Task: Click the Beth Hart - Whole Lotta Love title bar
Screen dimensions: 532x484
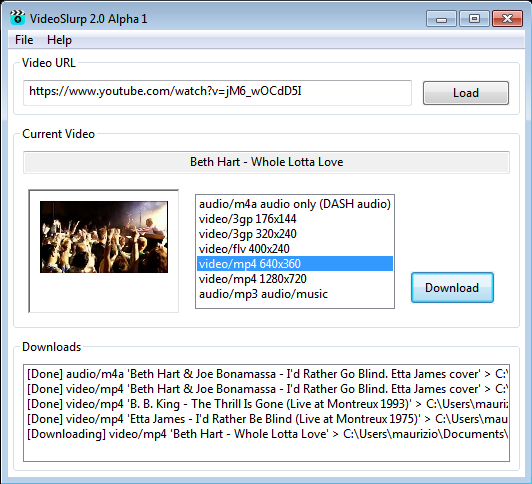Action: tap(266, 162)
